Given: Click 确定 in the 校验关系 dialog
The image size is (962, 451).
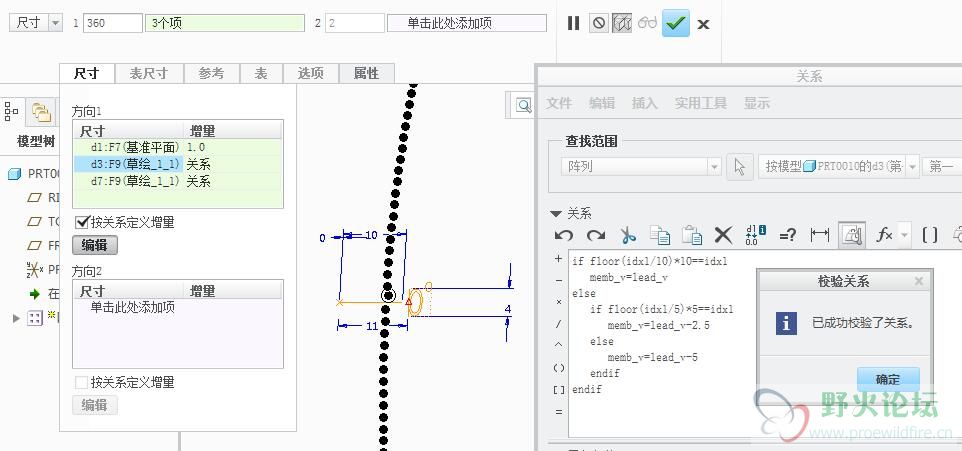Looking at the screenshot, I should coord(888,380).
